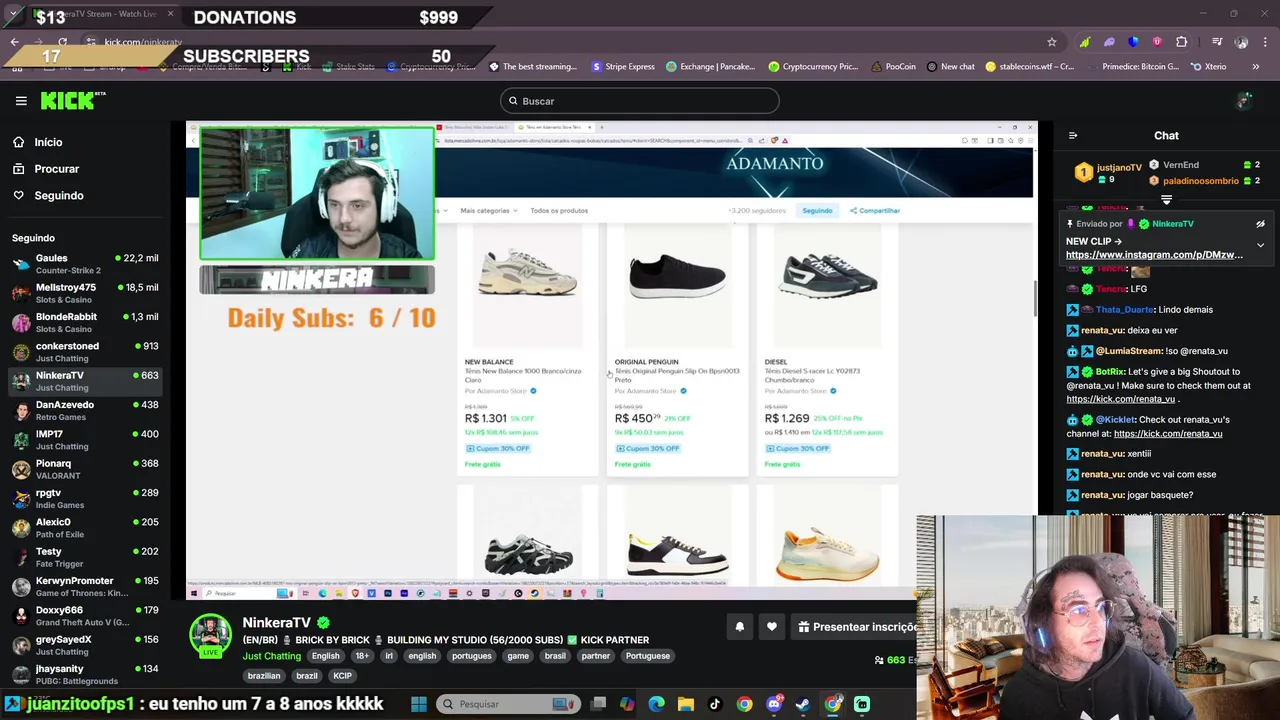The image size is (1280, 720).
Task: Show more bookmarks chevron
Action: (1257, 67)
